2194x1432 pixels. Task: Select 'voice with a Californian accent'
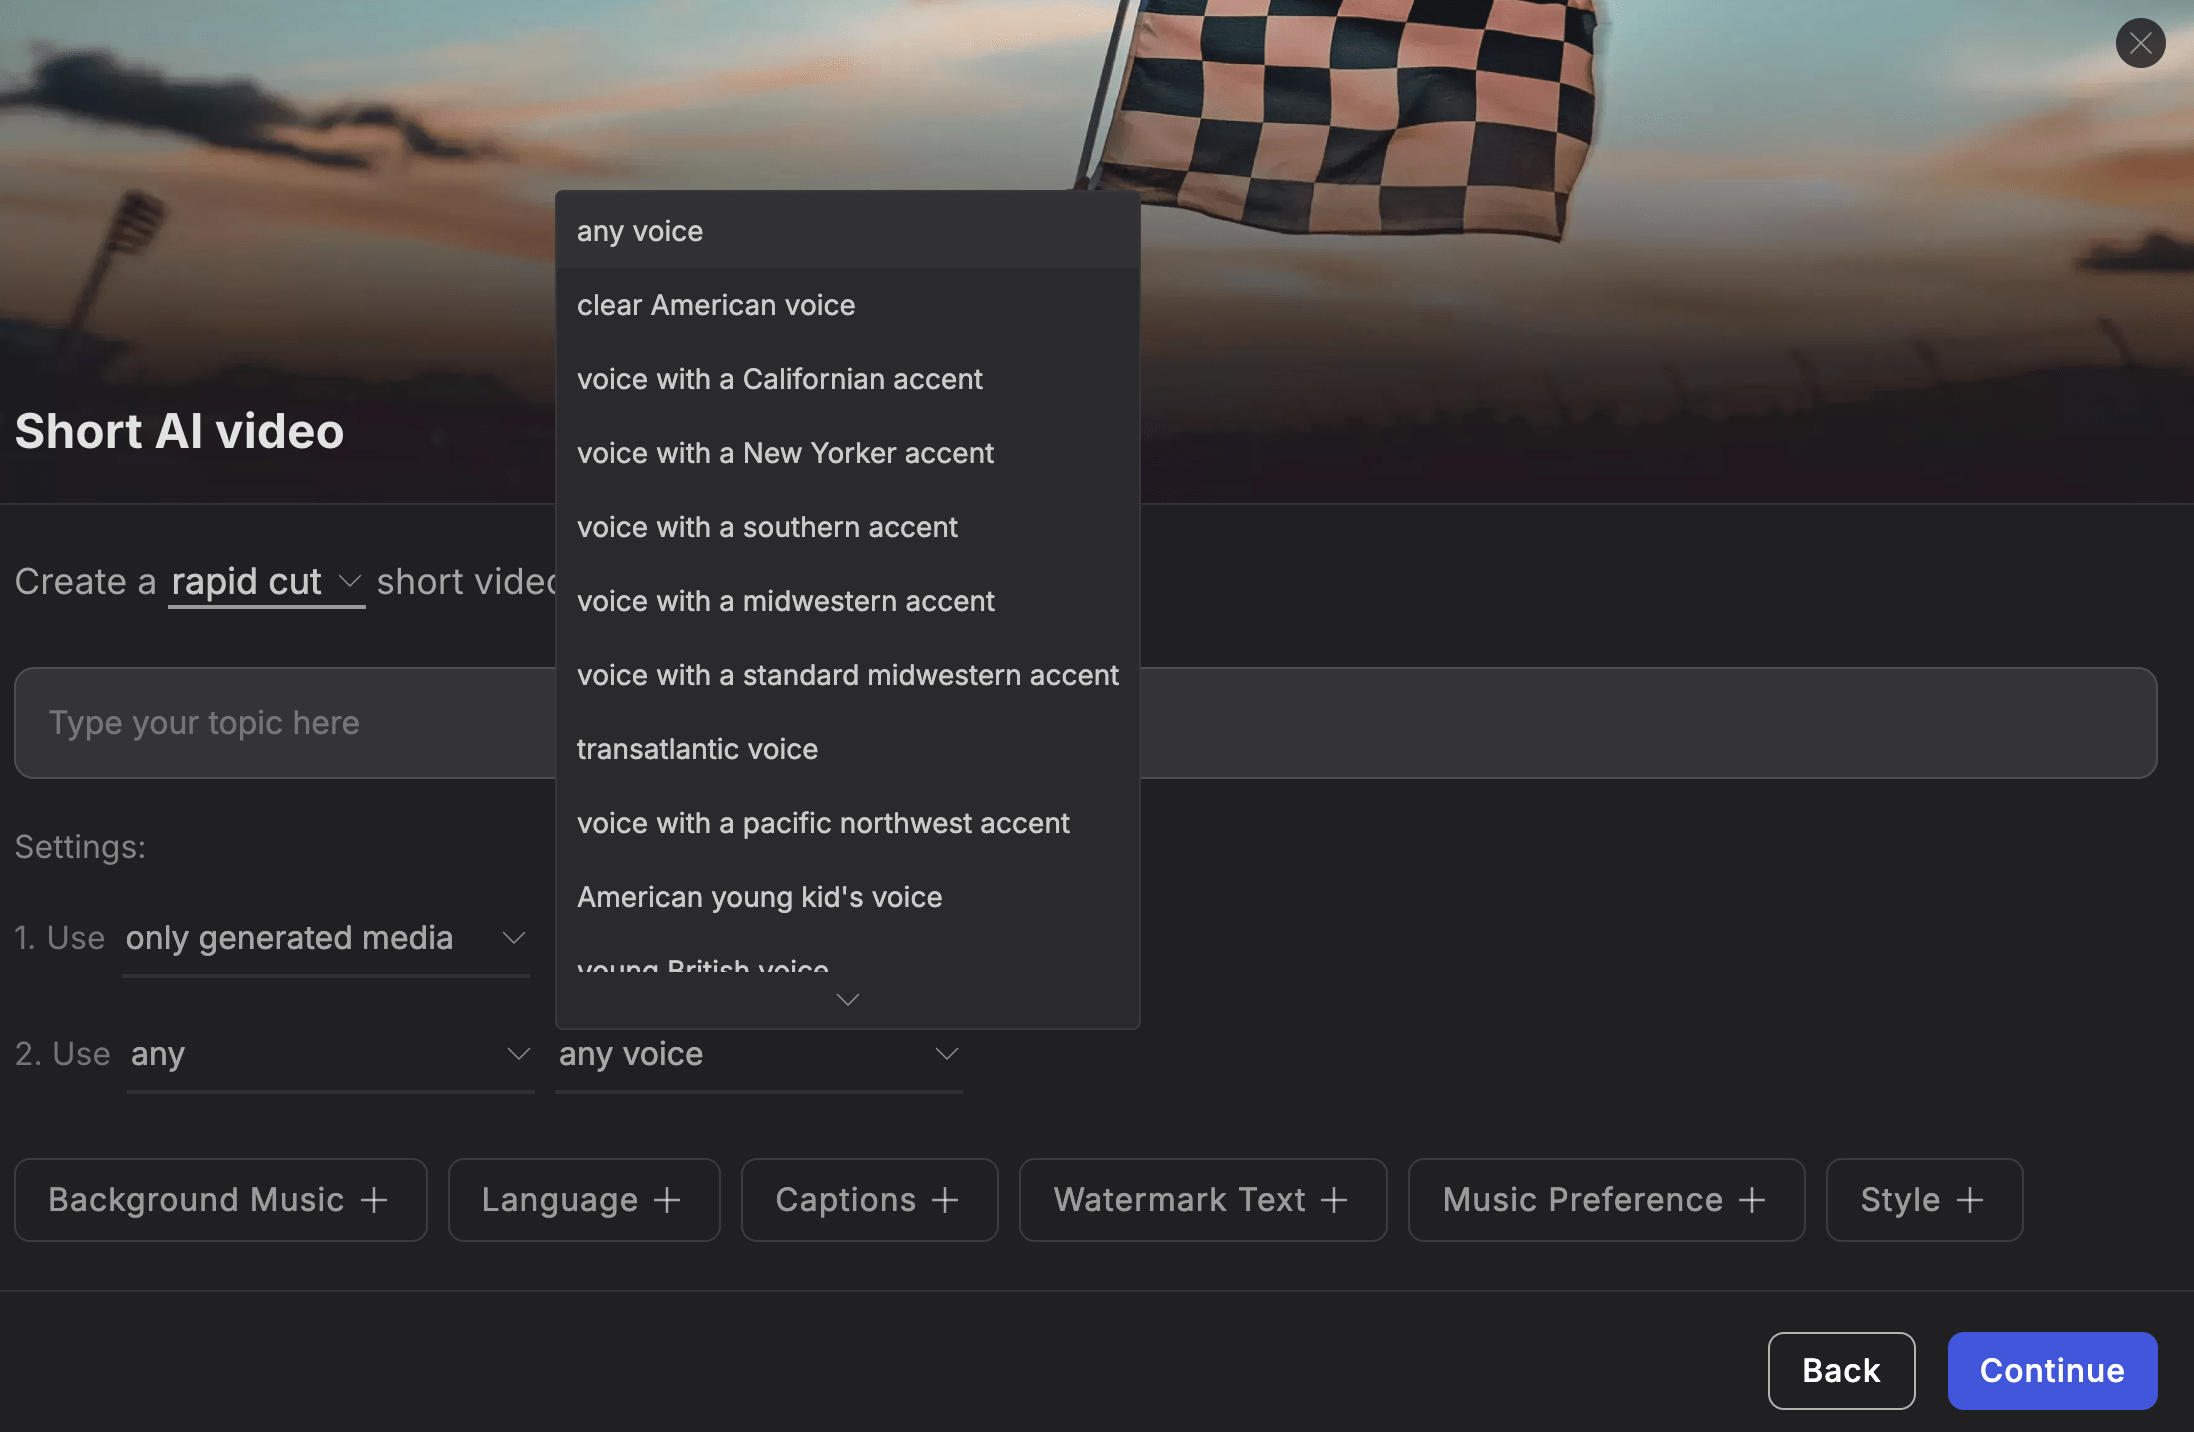tap(780, 376)
